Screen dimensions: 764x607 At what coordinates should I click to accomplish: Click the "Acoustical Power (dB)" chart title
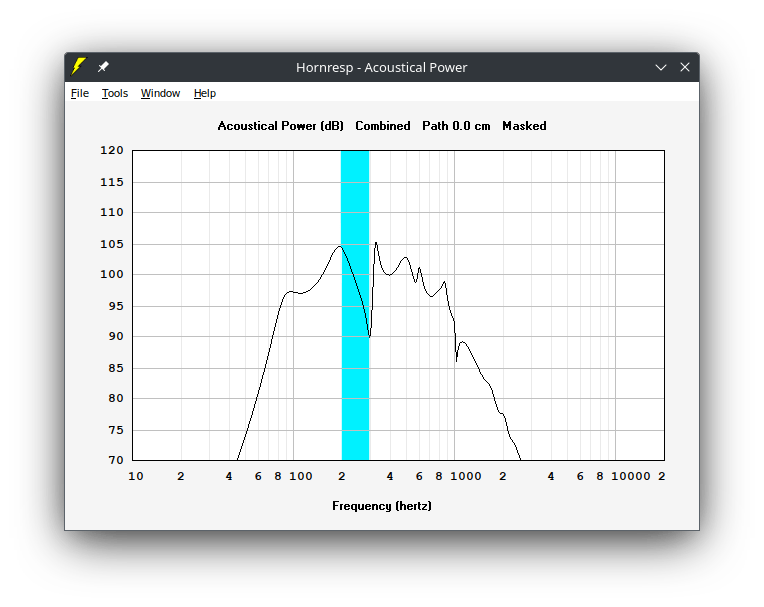tap(281, 126)
